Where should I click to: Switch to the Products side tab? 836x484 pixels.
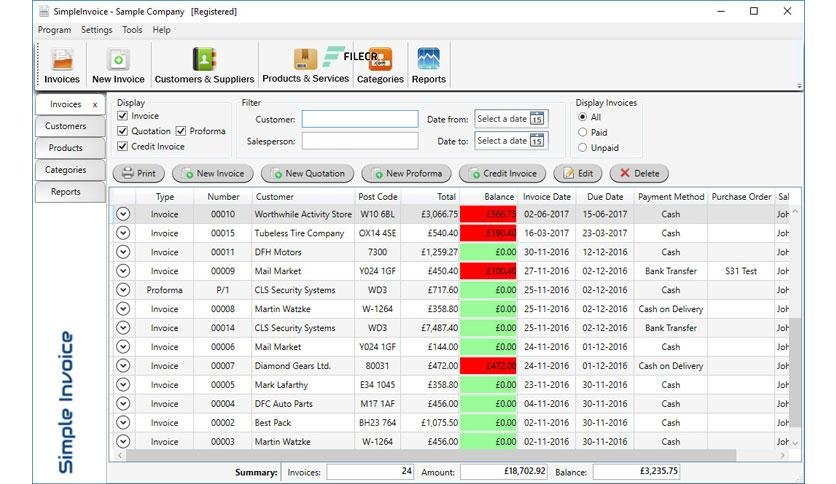point(70,148)
